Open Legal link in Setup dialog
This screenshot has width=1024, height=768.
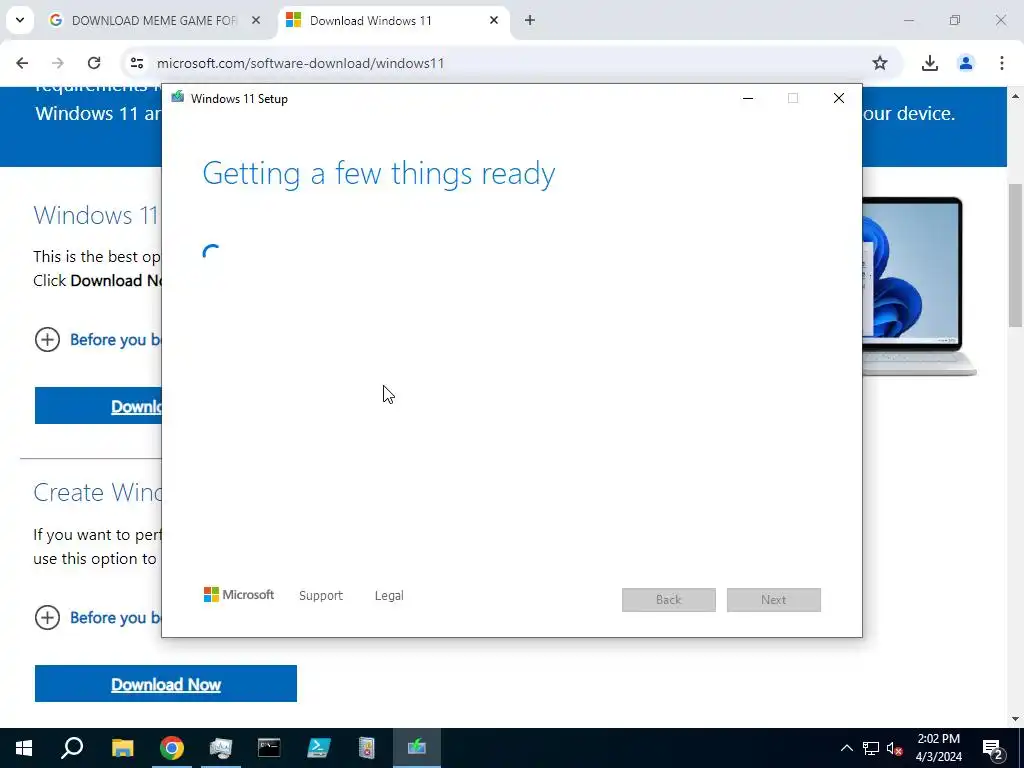tap(389, 596)
